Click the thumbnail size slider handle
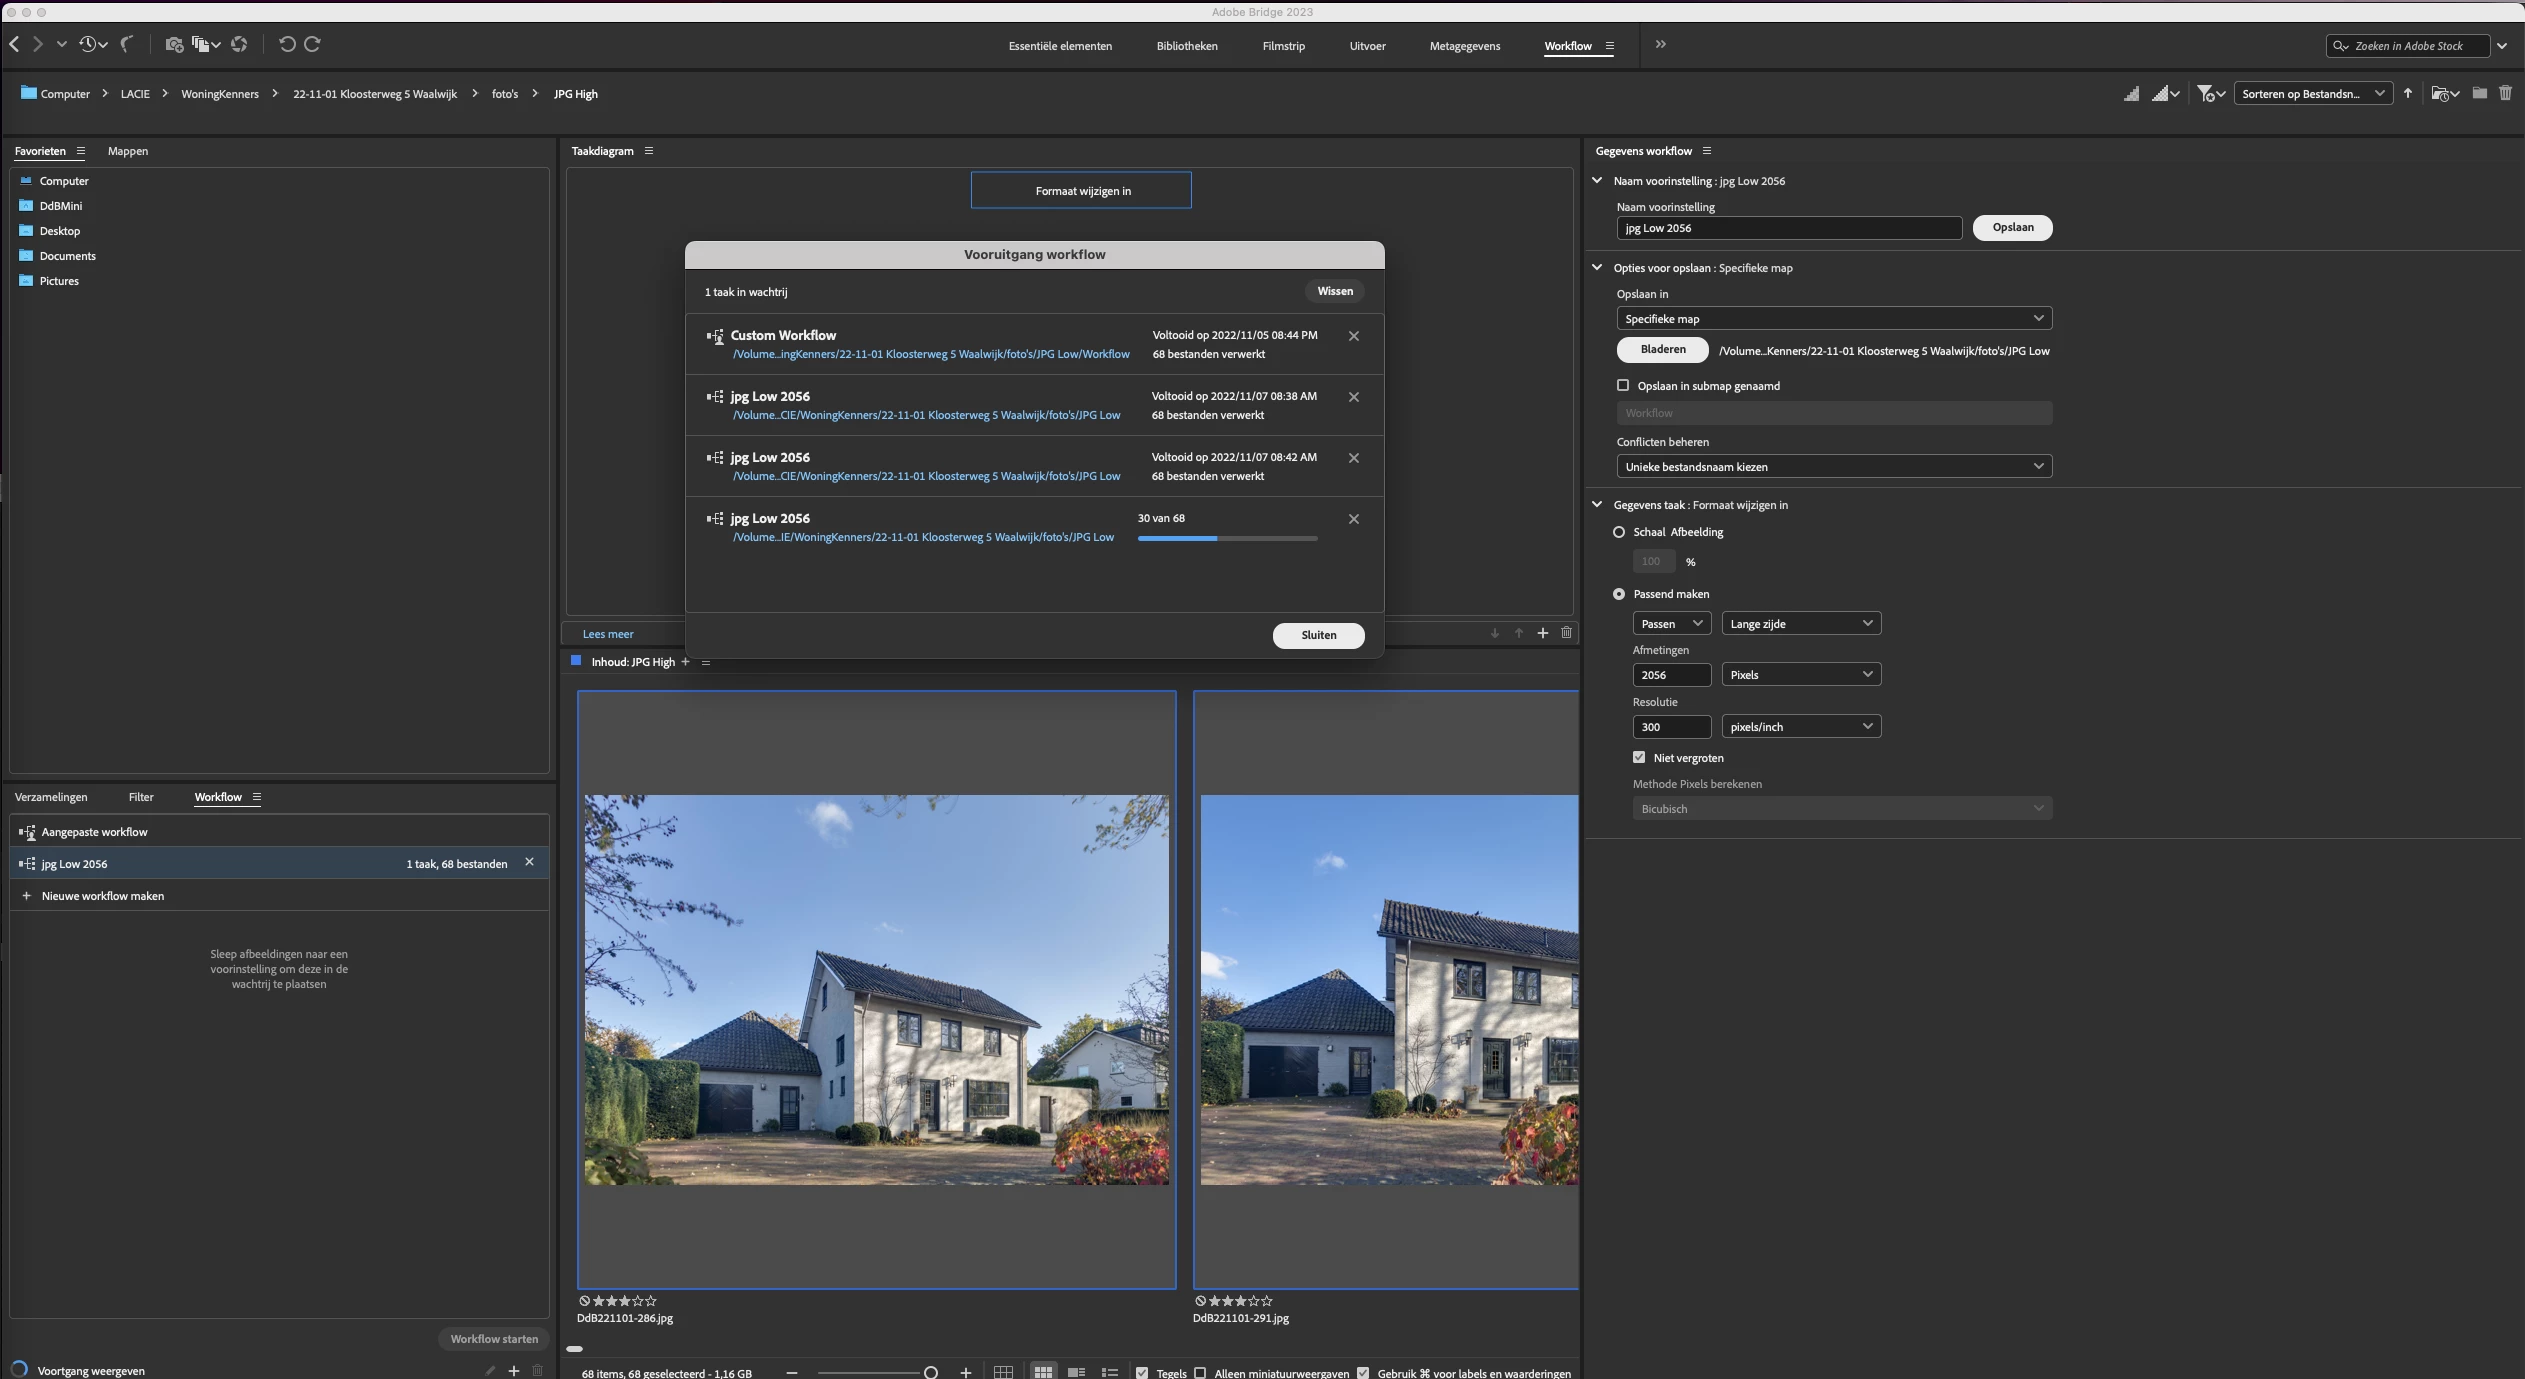The width and height of the screenshot is (2525, 1379). point(931,1372)
